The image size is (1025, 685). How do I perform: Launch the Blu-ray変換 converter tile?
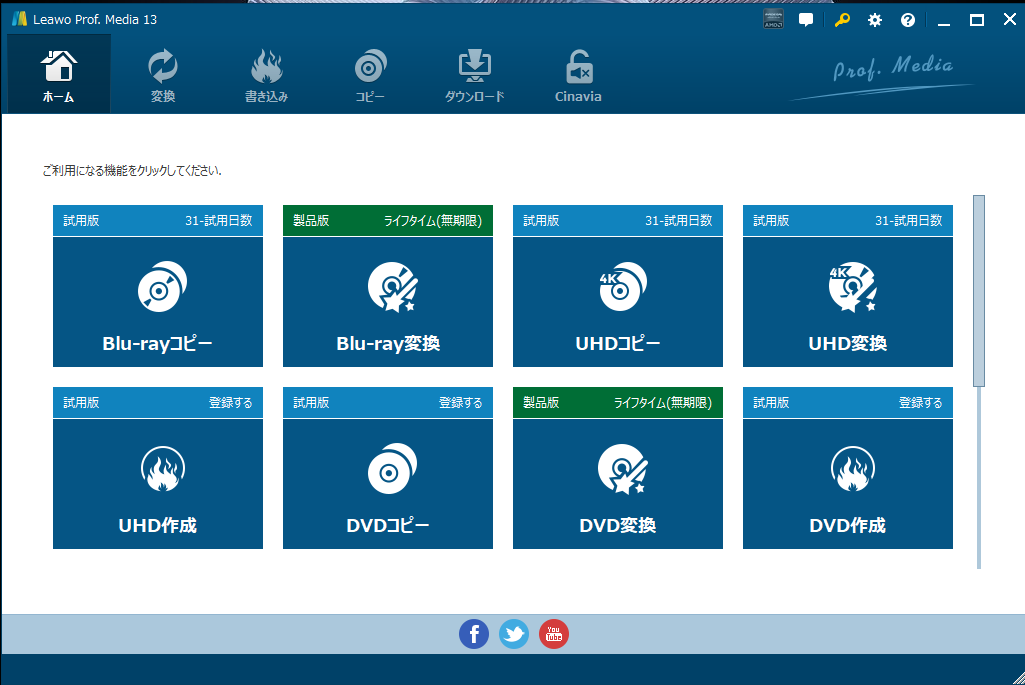[x=388, y=302]
